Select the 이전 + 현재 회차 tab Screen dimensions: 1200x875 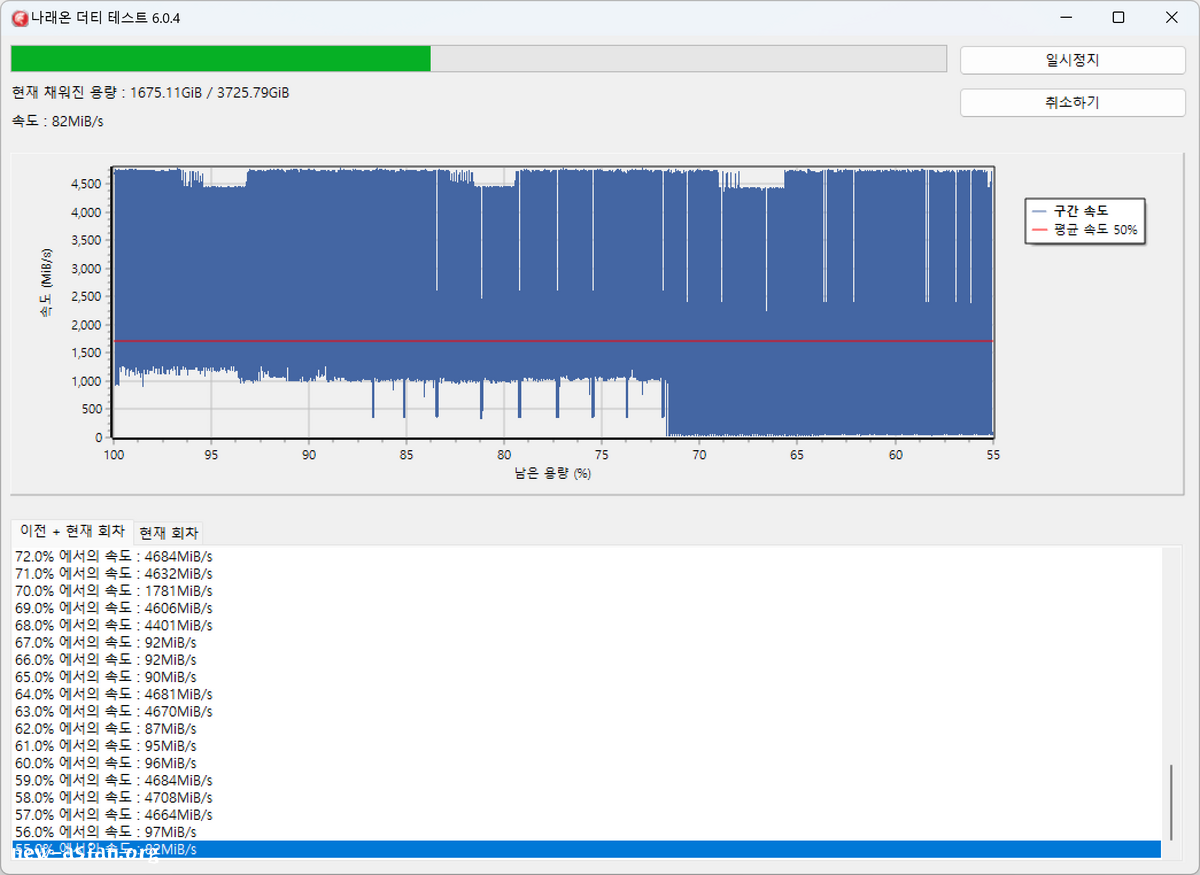(73, 531)
